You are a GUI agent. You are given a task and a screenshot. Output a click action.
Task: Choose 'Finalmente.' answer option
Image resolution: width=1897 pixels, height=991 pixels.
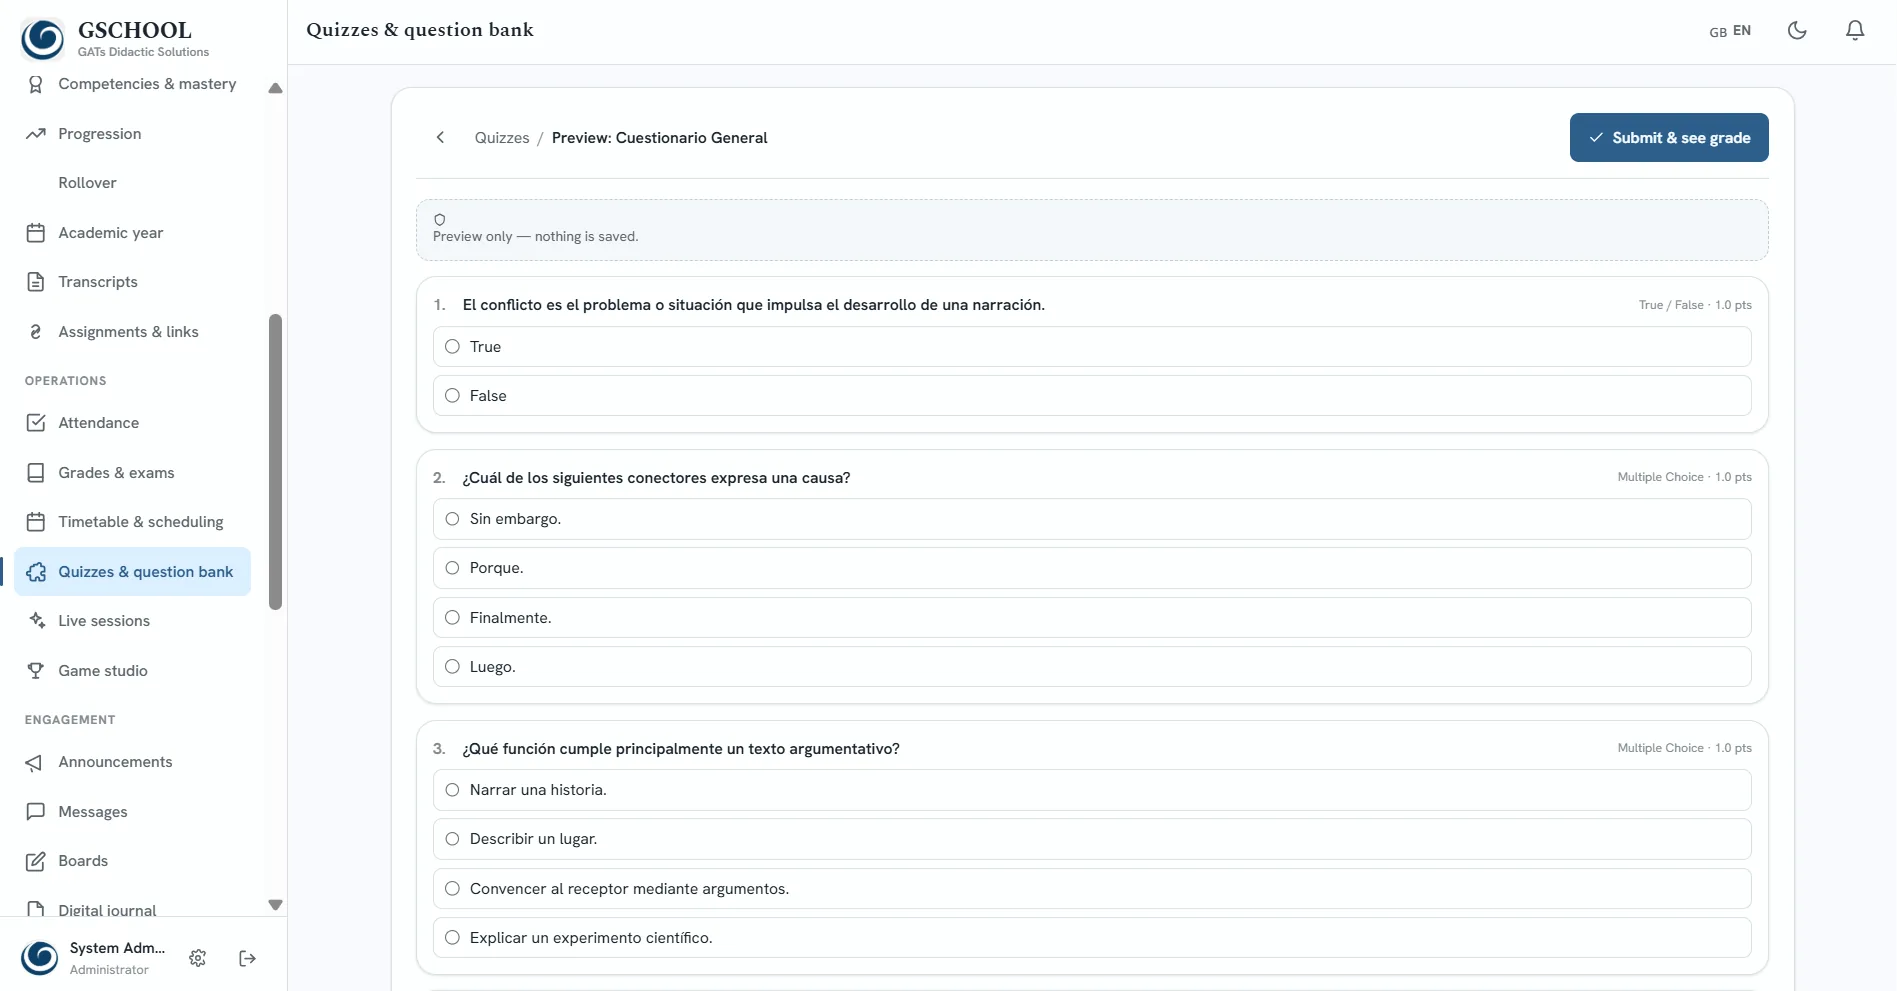1092,618
